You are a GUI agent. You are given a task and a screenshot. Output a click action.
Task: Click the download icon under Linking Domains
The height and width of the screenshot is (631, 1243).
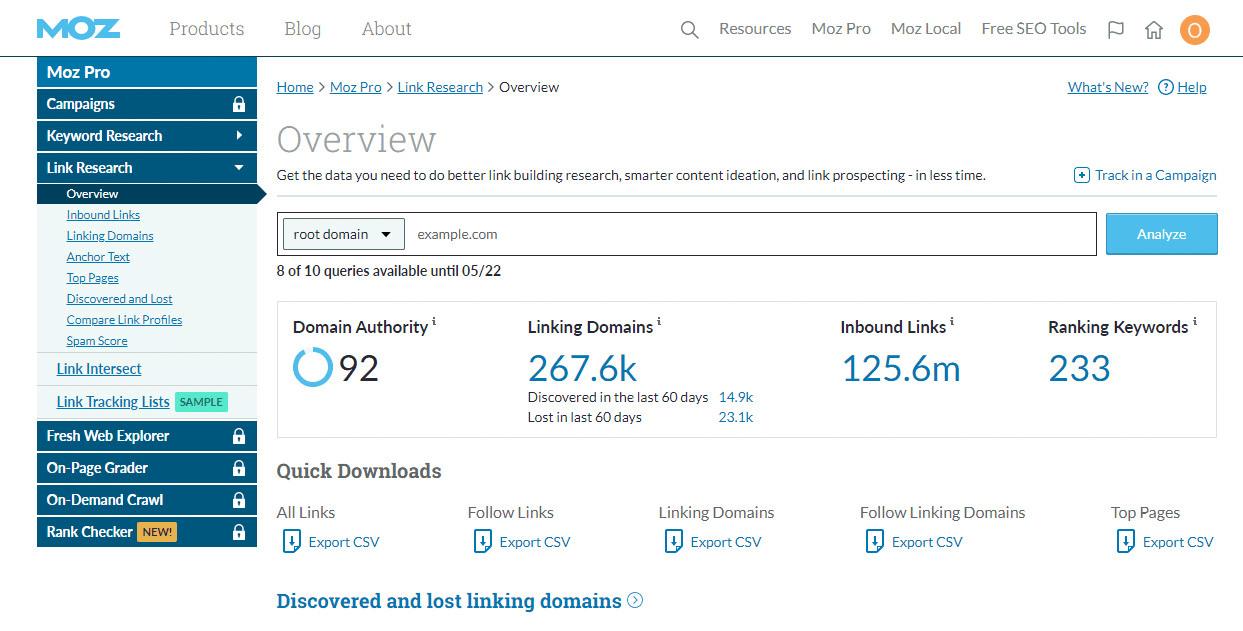(671, 541)
